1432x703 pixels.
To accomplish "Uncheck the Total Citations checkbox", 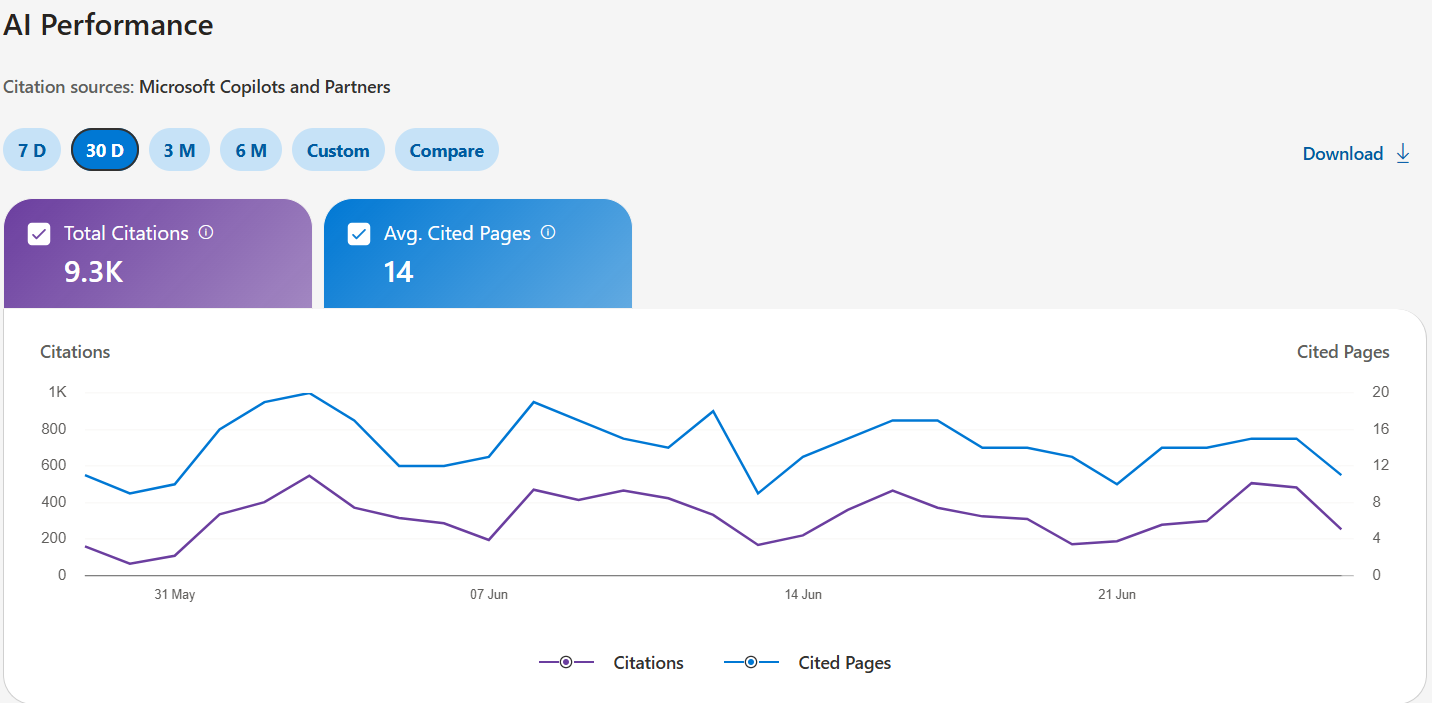I will (39, 234).
